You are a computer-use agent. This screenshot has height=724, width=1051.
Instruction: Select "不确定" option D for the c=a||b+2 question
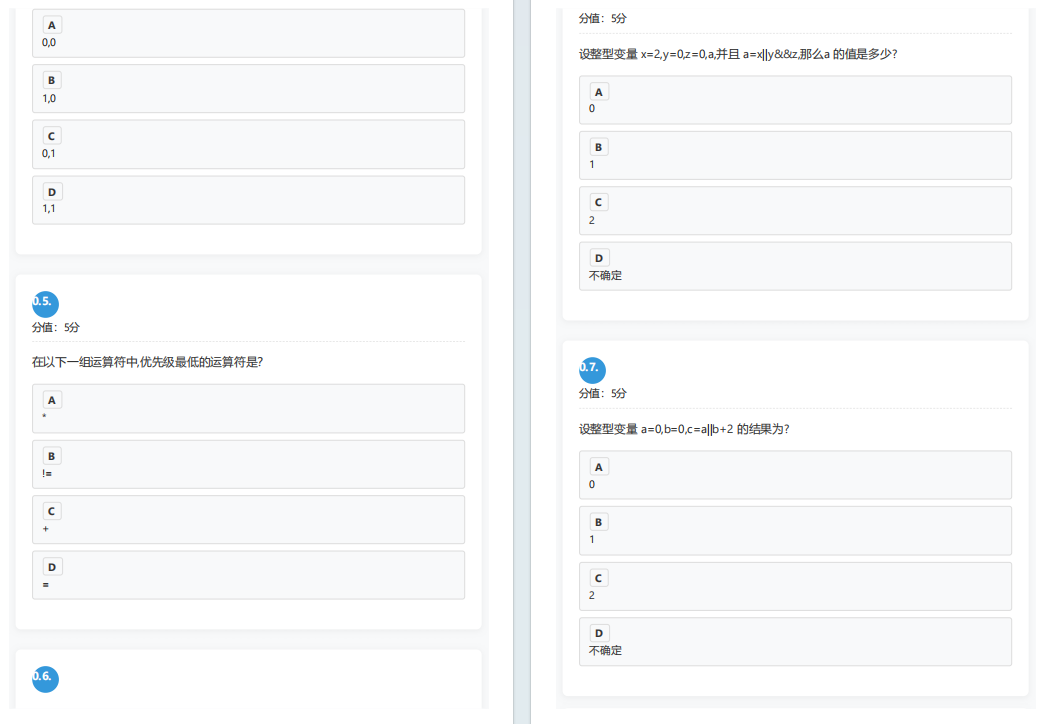[795, 641]
